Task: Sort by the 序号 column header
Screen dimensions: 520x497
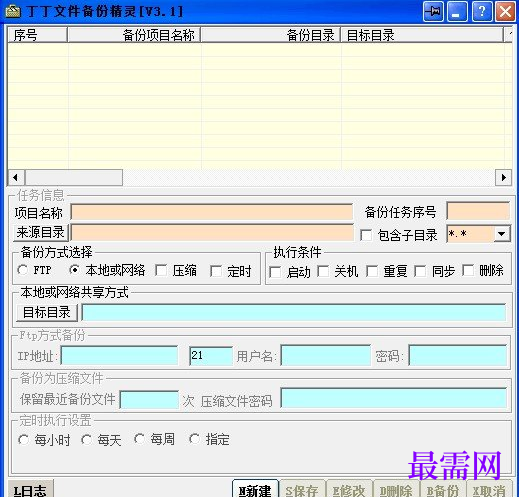Action: pos(37,35)
